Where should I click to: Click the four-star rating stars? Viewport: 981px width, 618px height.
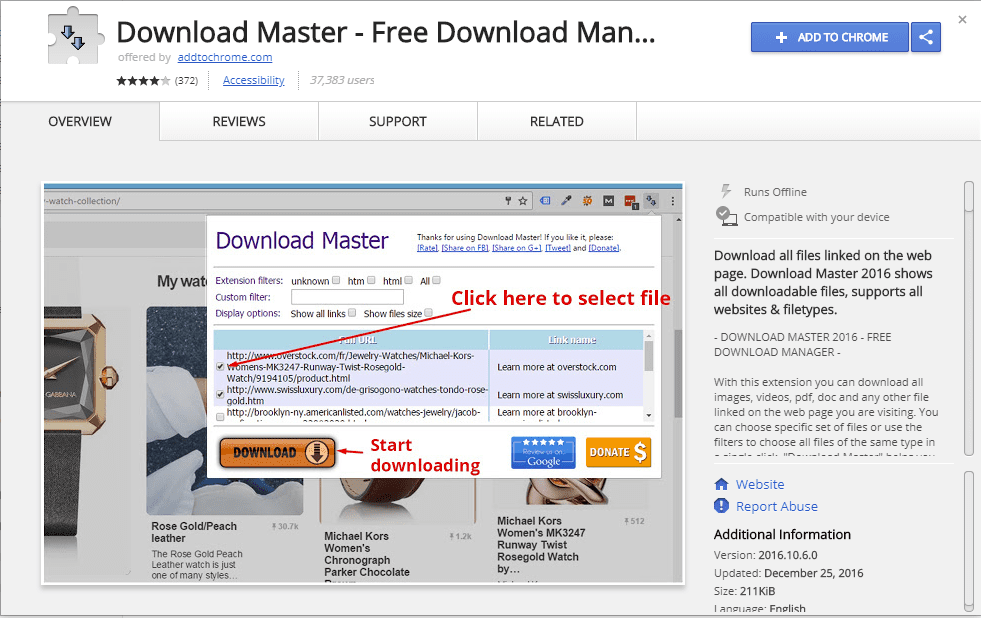click(x=143, y=81)
